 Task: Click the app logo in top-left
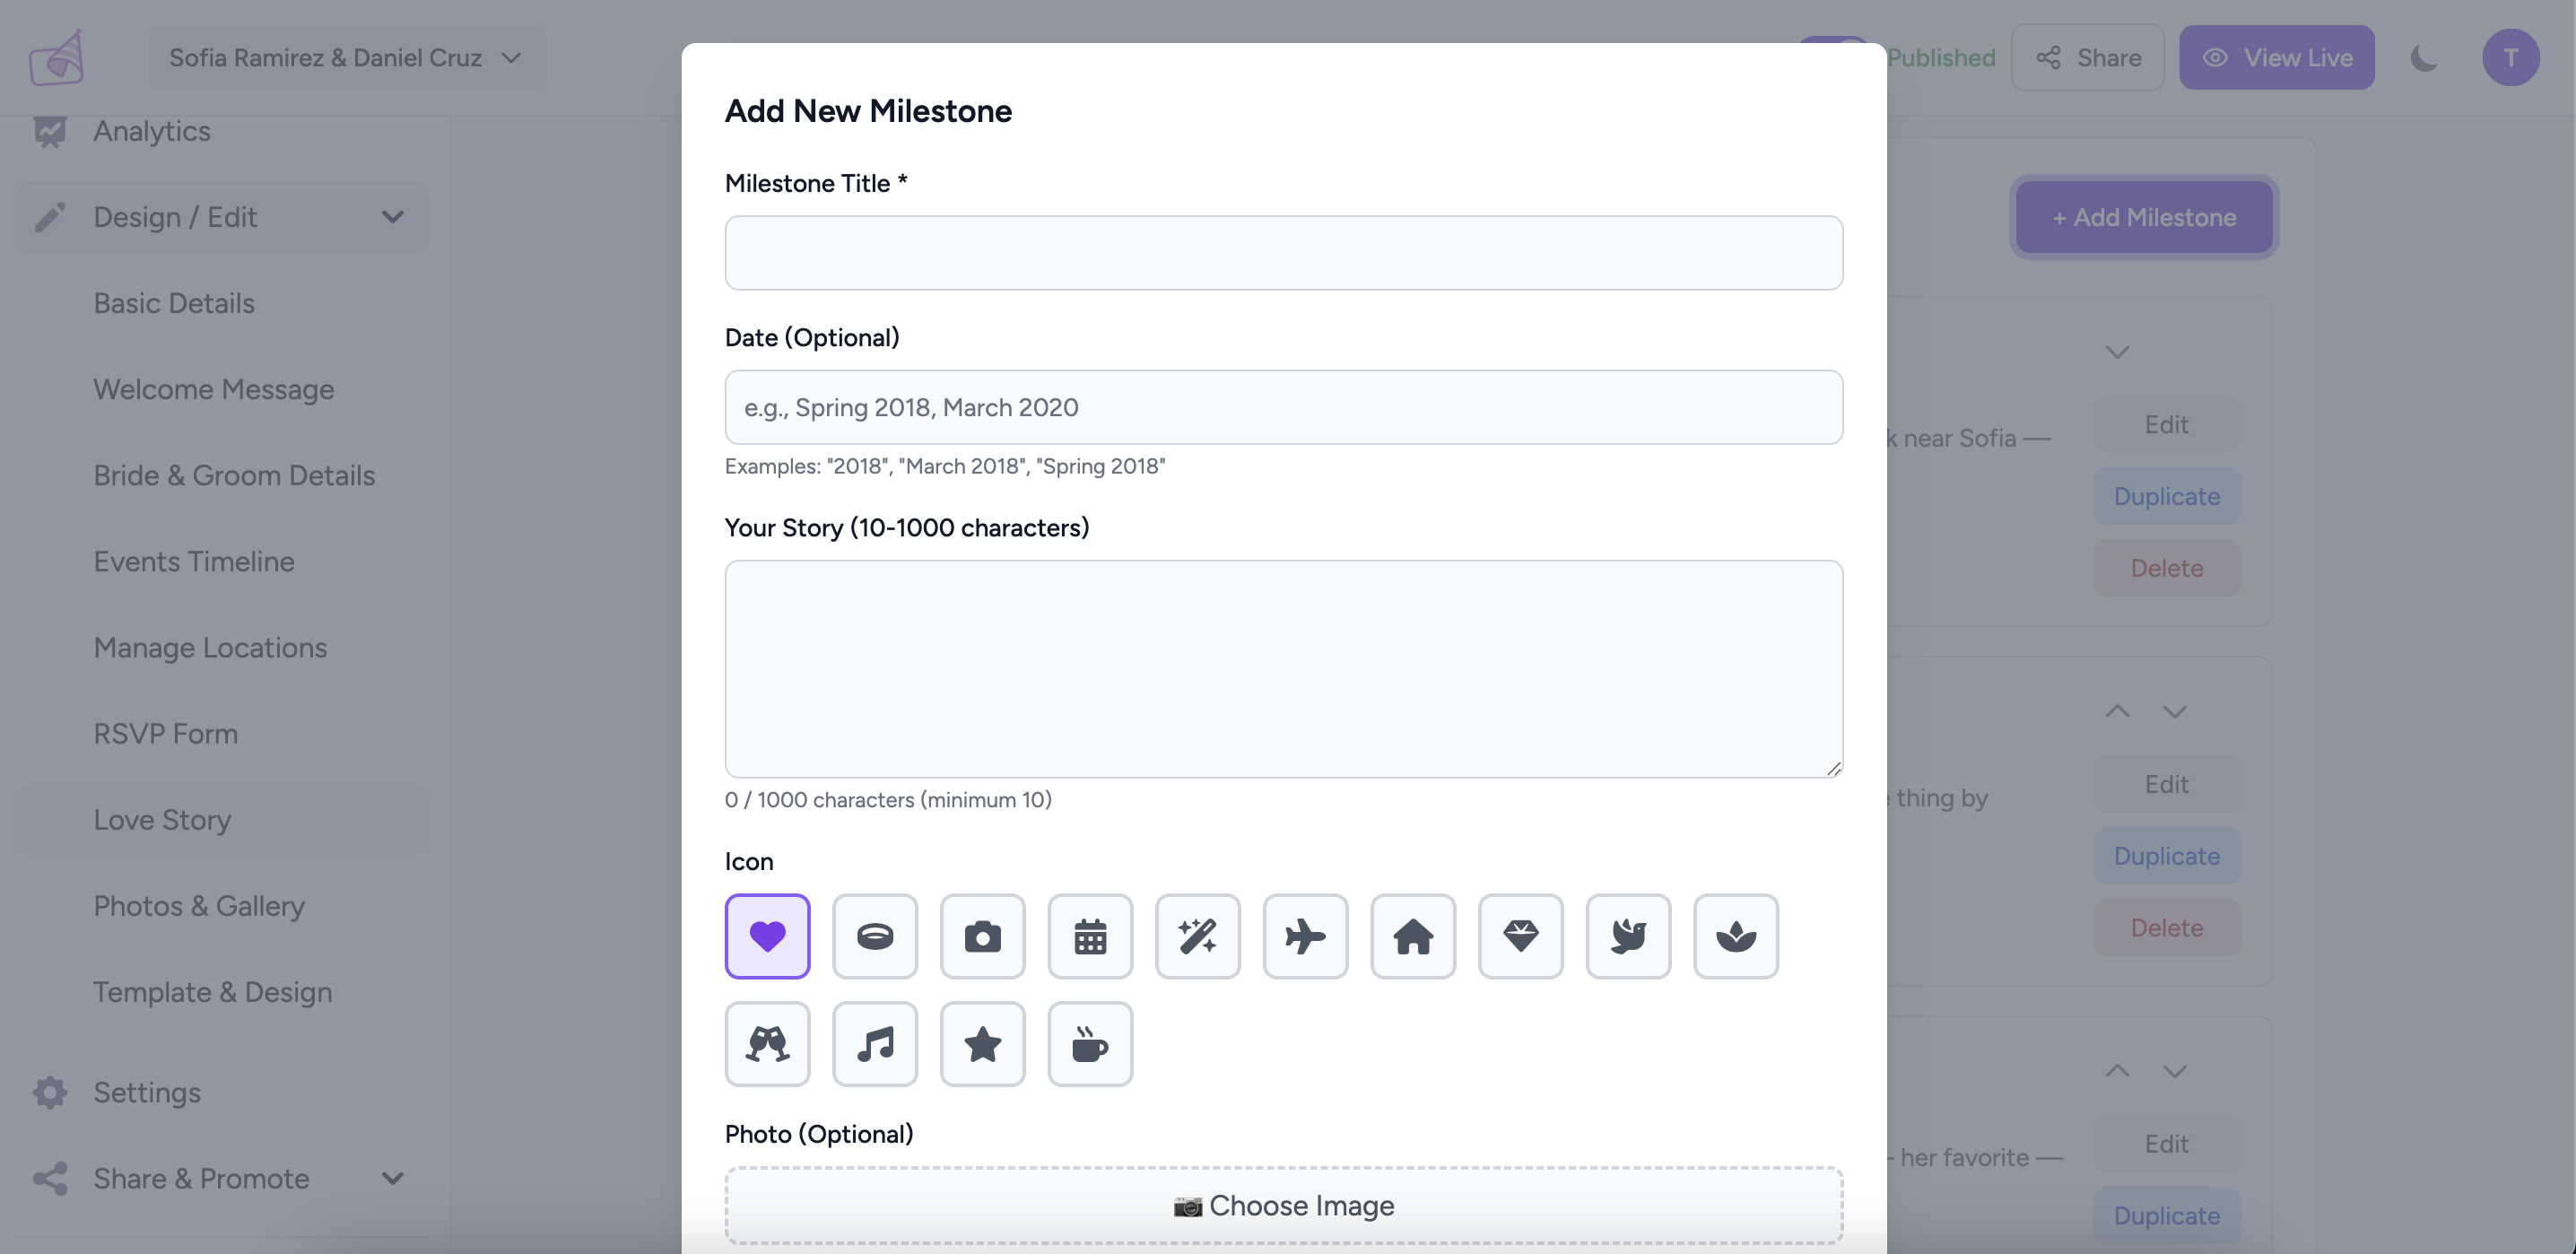click(56, 57)
